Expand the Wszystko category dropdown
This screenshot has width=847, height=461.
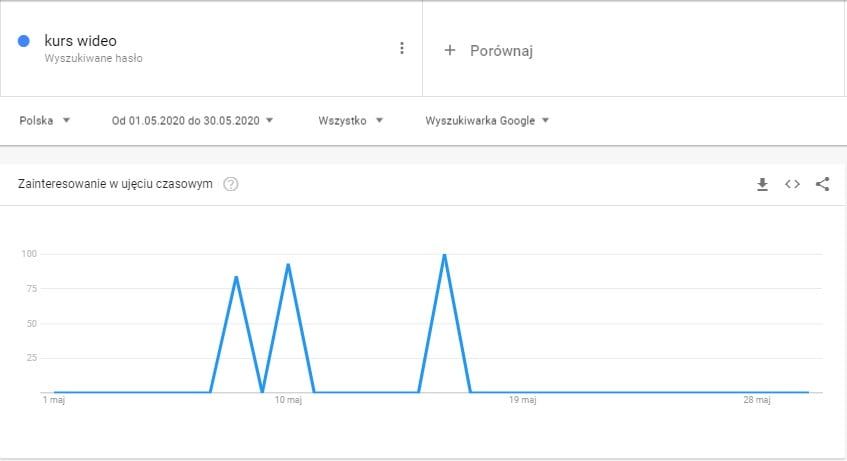(350, 121)
